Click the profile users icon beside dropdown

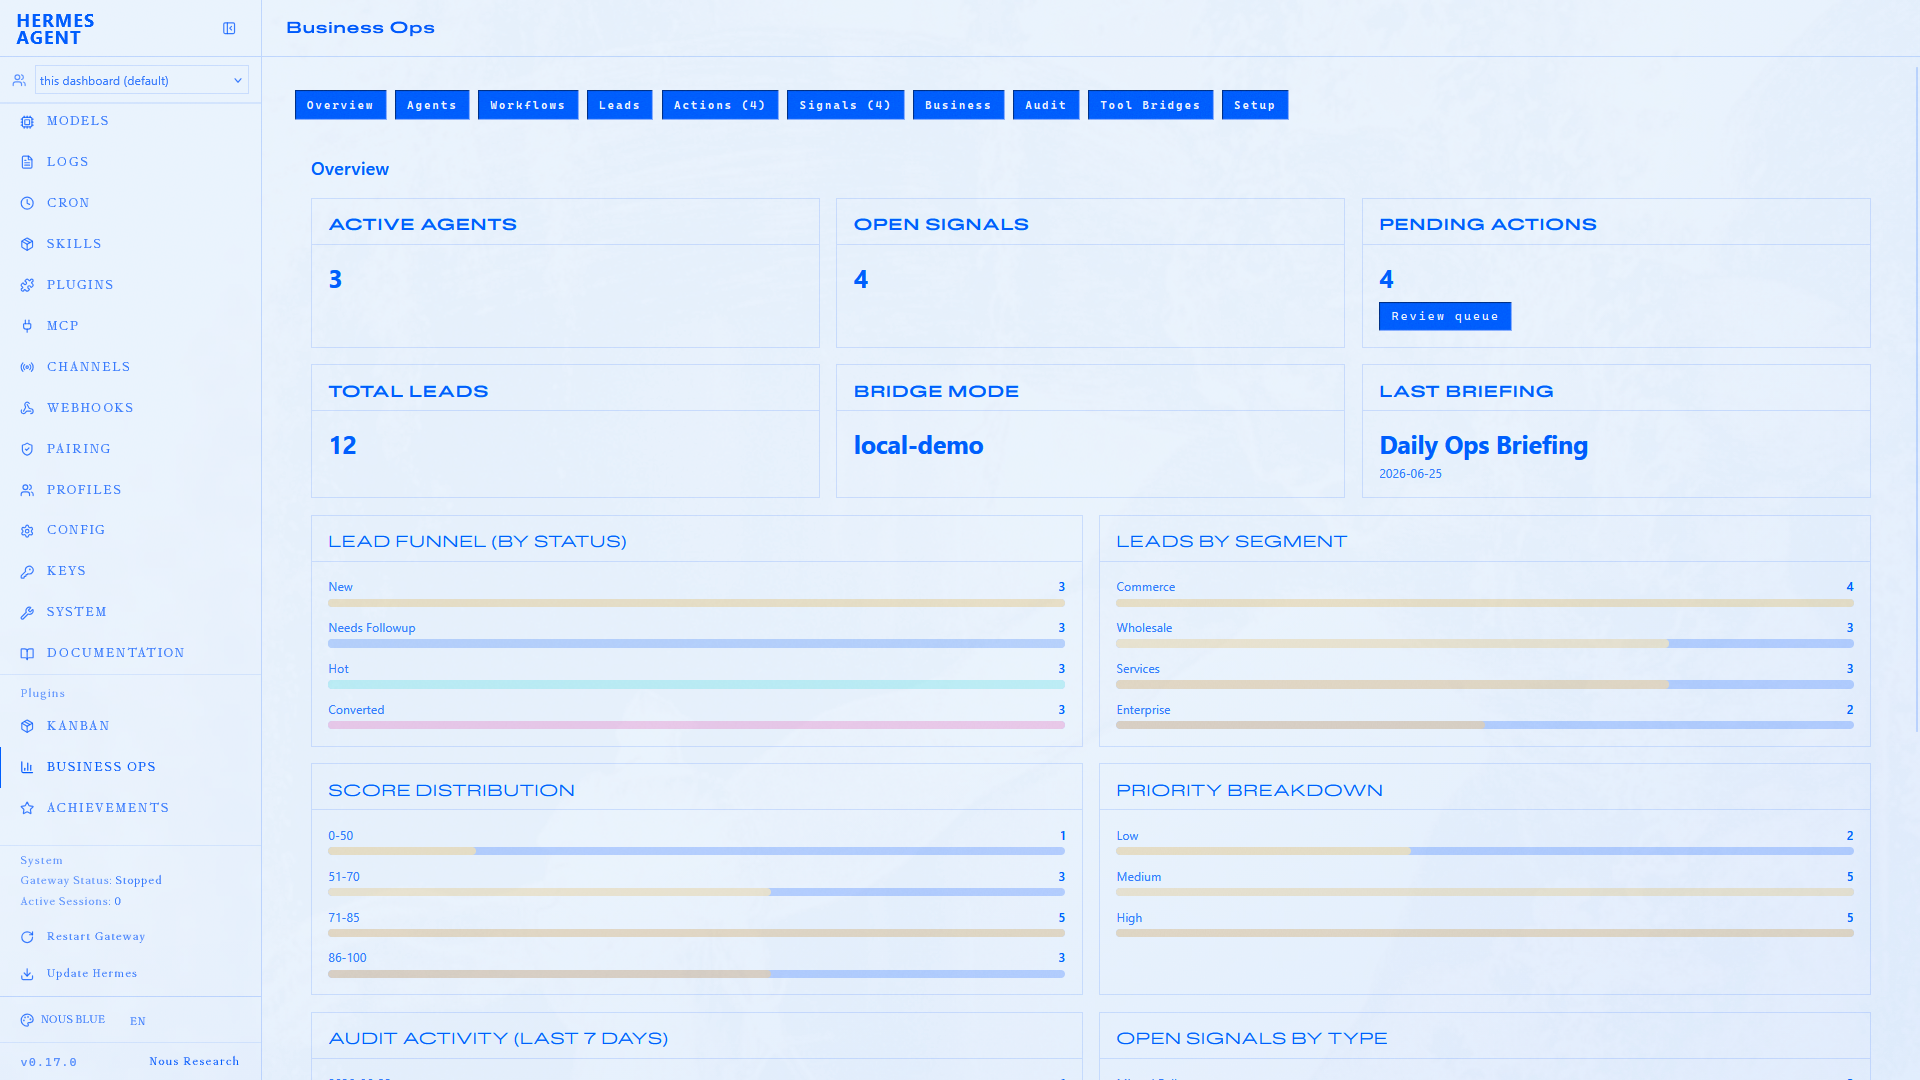tap(19, 80)
